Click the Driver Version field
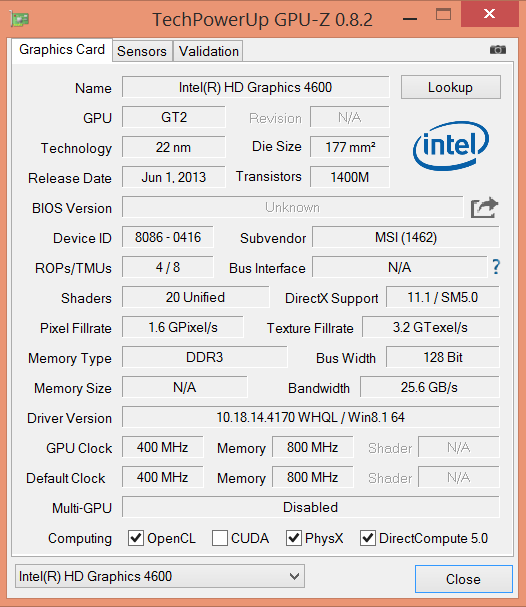Viewport: 526px width, 607px height. (x=310, y=417)
